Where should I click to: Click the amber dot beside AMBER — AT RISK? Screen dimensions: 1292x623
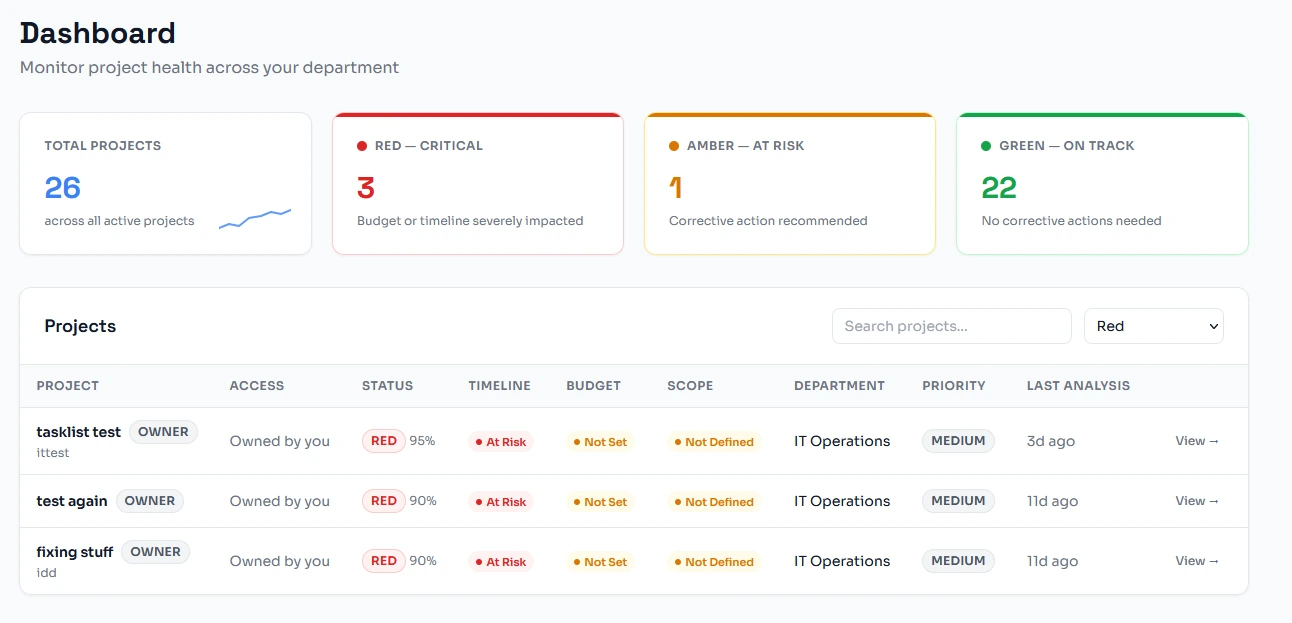pyautogui.click(x=674, y=146)
